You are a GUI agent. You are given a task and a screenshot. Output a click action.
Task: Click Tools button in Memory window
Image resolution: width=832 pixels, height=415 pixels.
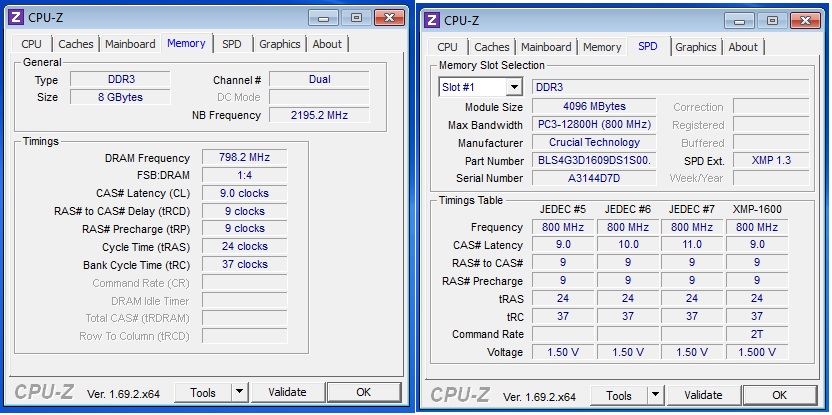click(x=203, y=393)
